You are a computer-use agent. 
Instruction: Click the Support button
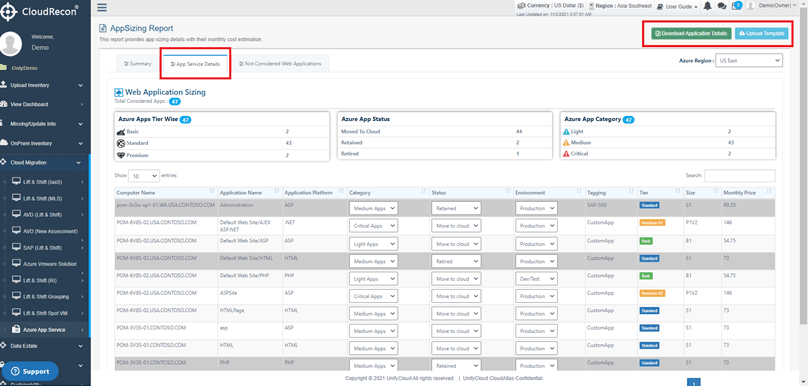click(30, 371)
